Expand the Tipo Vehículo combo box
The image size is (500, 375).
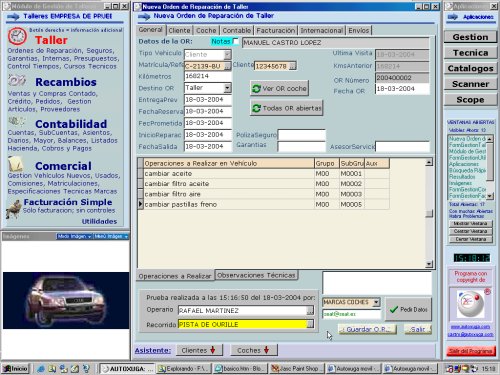point(227,54)
